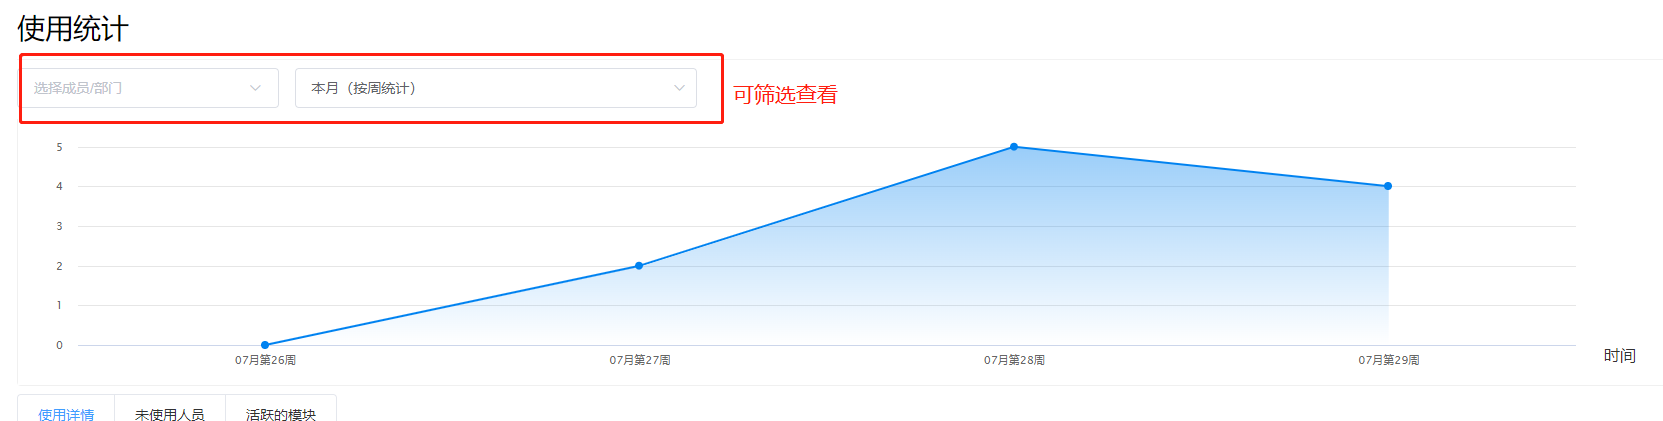Click the chevron arrow in the 本月（按周统计） selector
1663x421 pixels.
click(679, 88)
